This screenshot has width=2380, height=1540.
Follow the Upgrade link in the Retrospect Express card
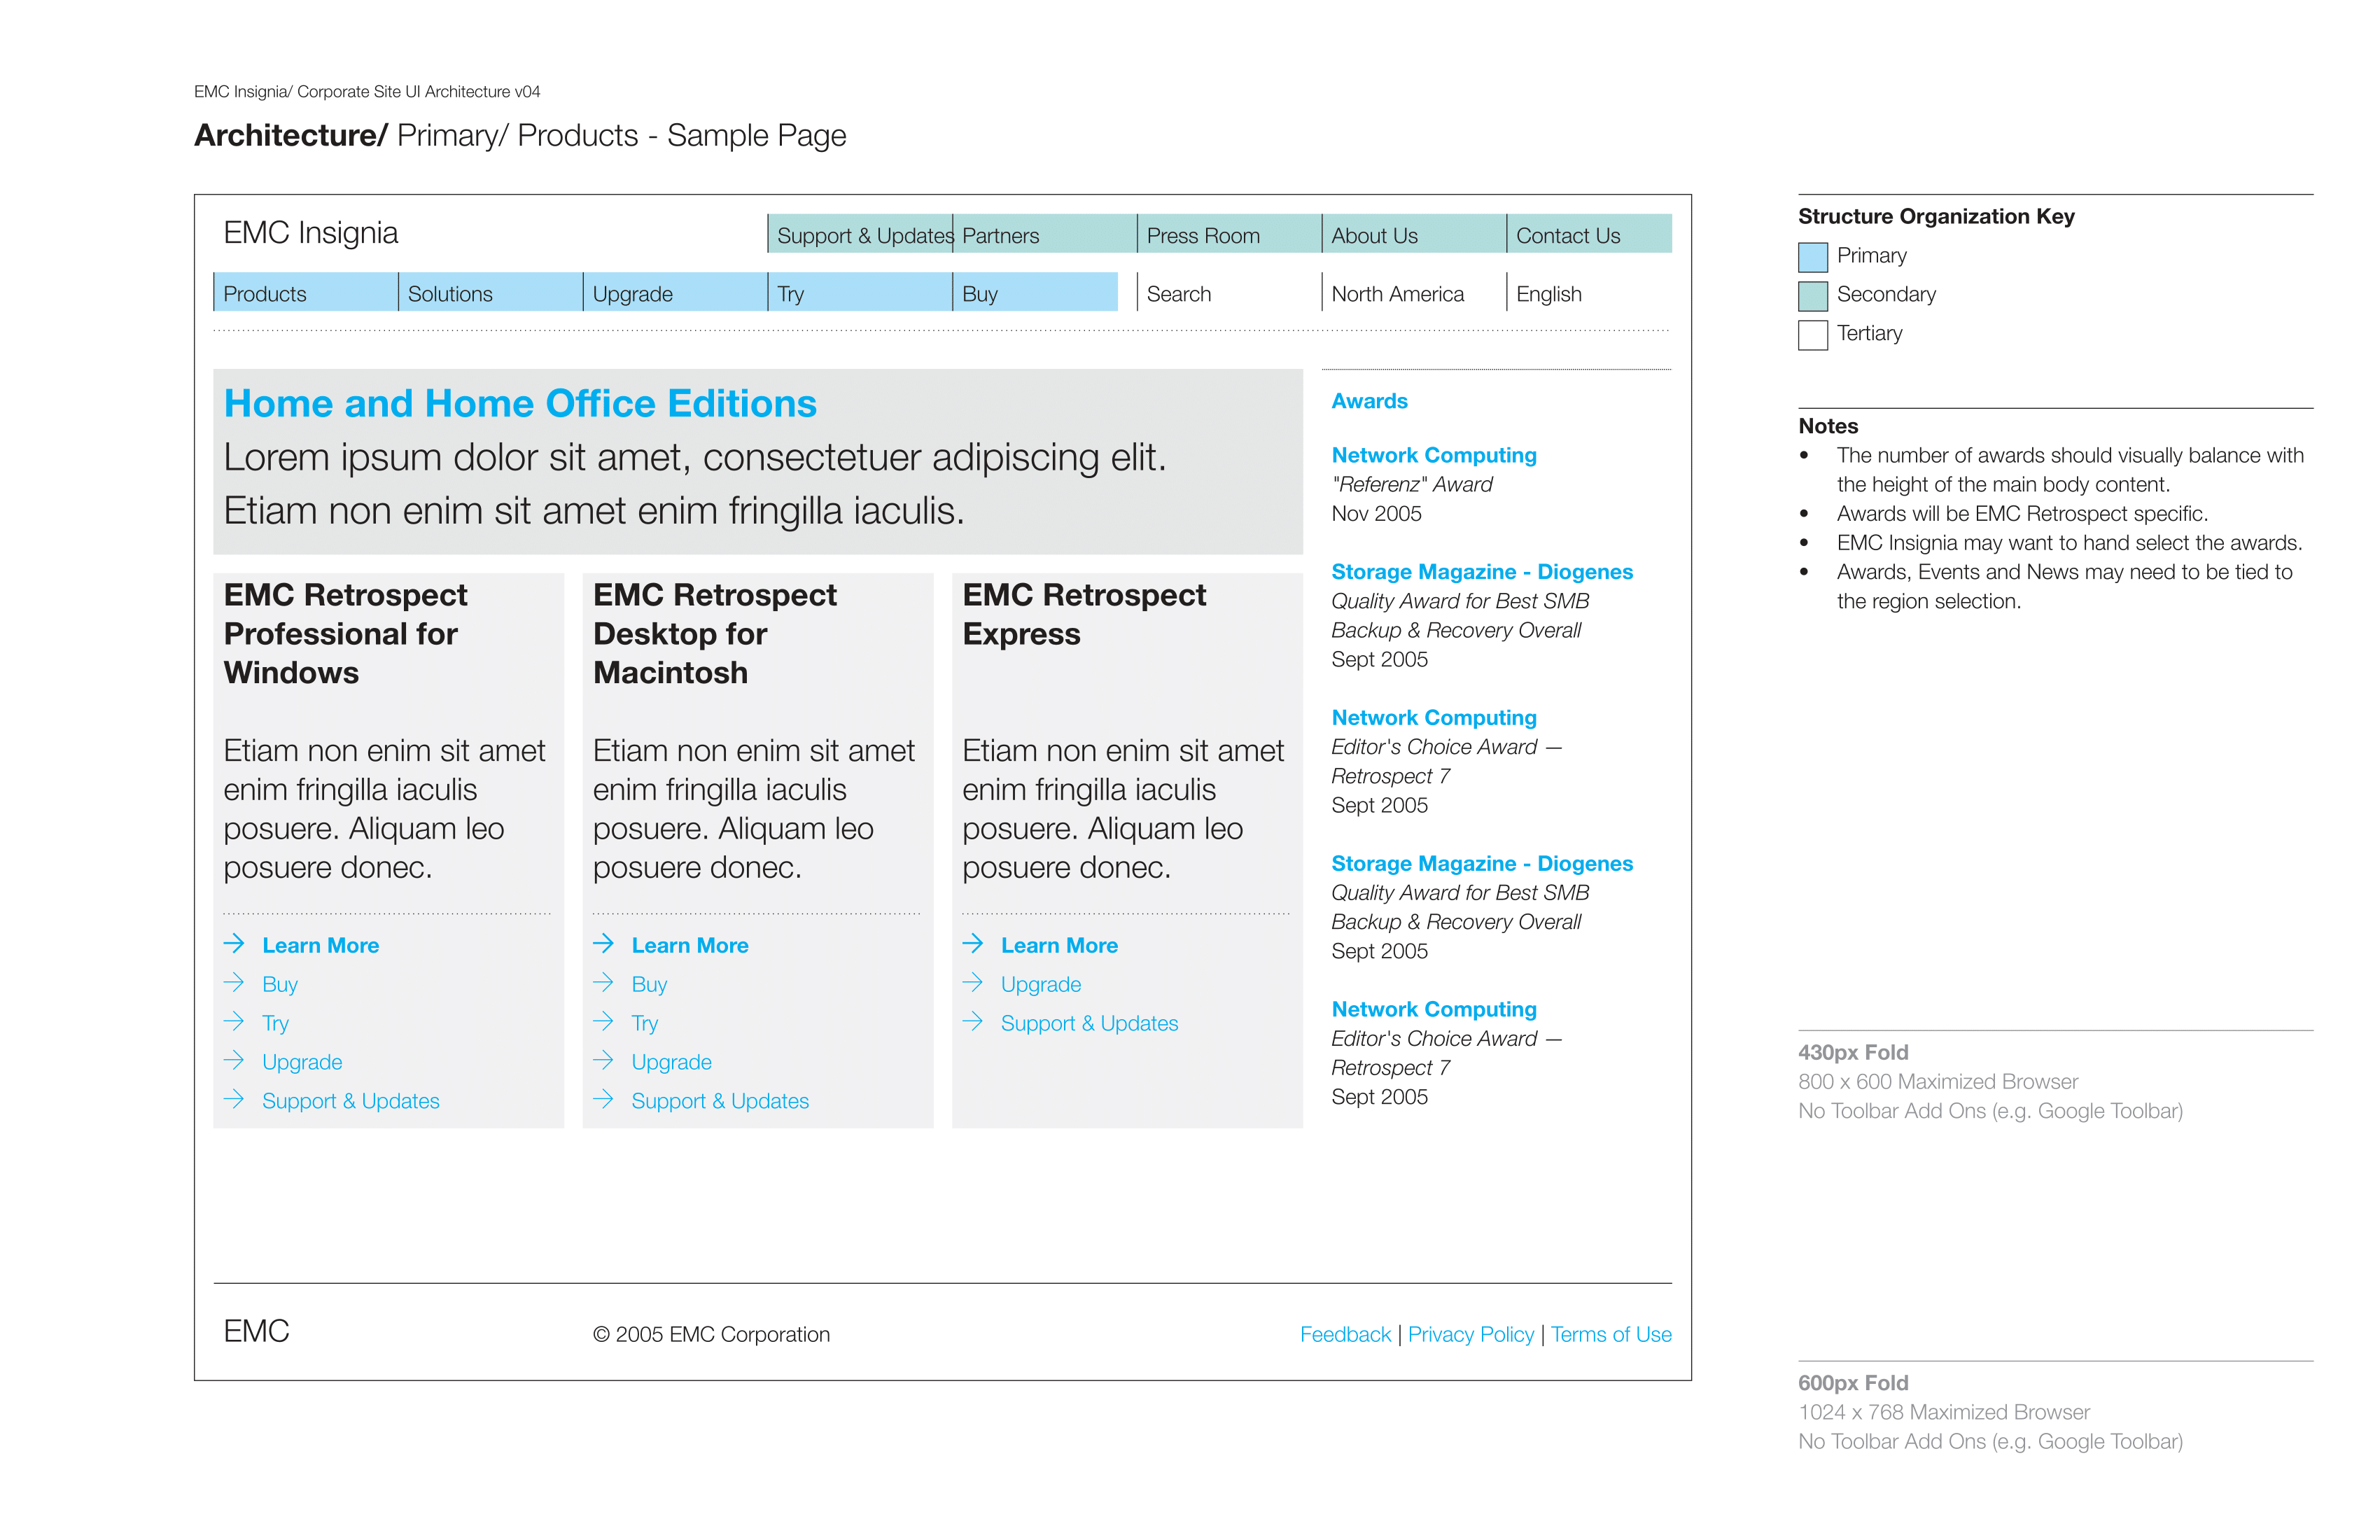click(x=1041, y=984)
